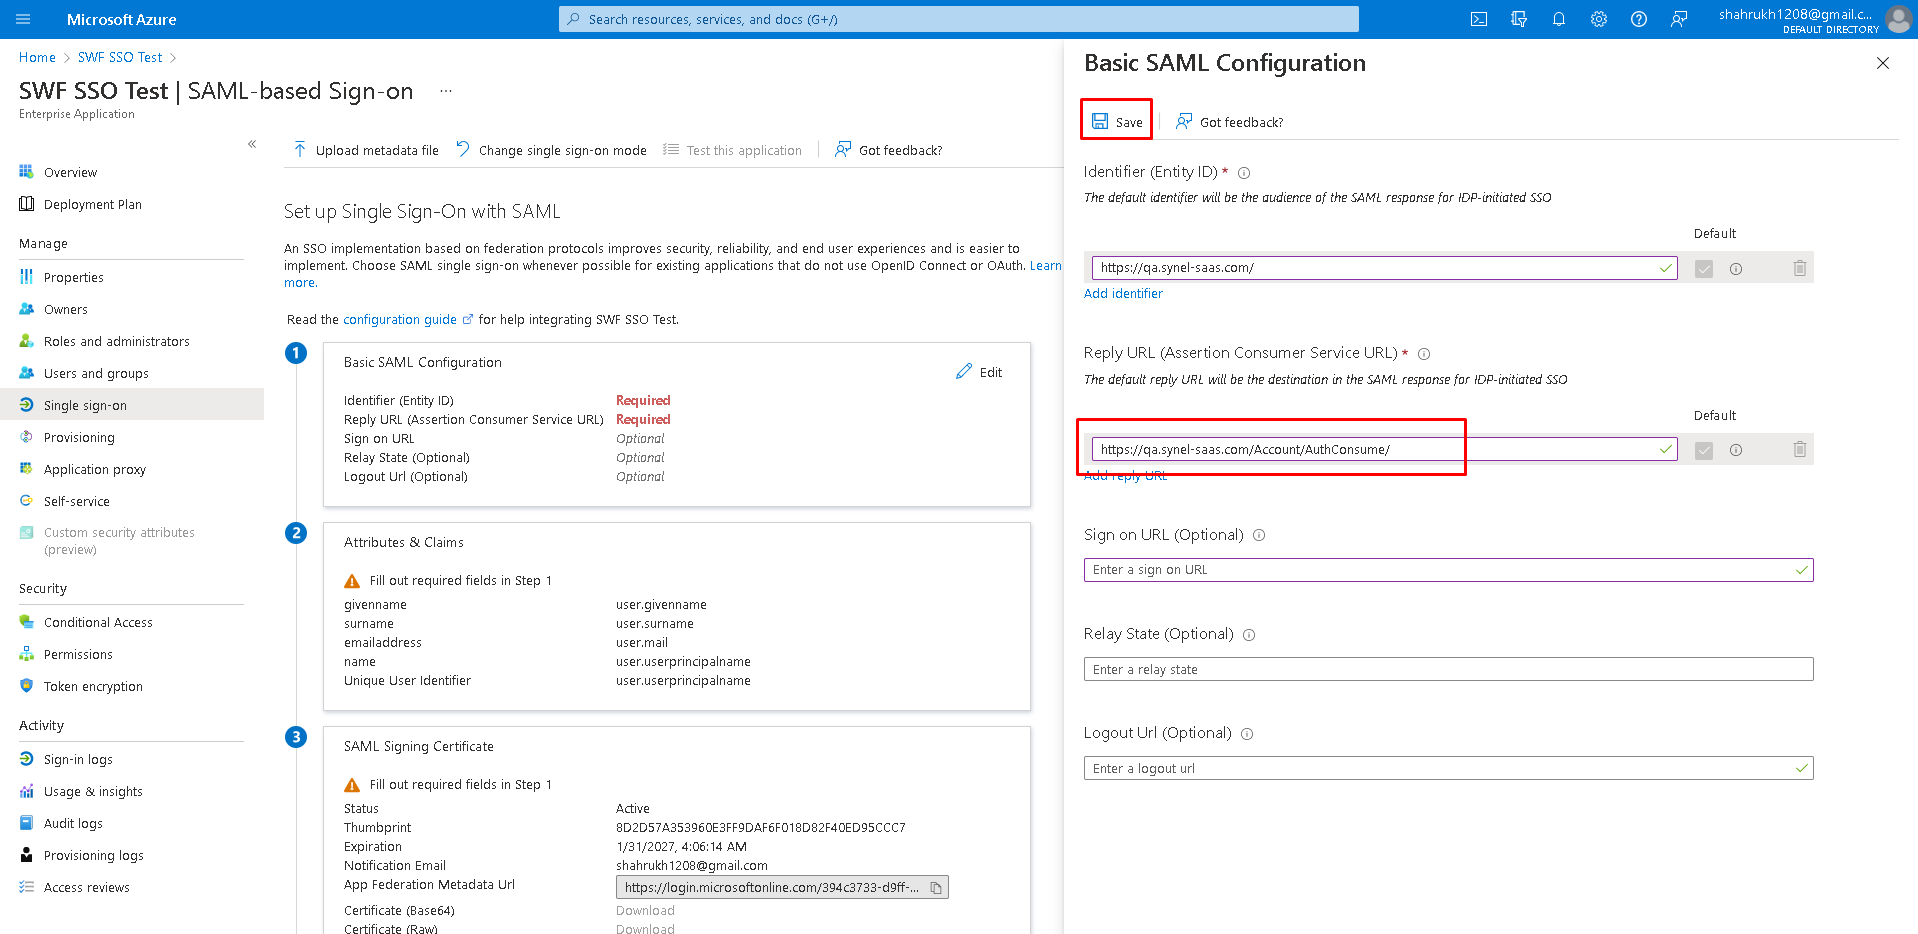Image resolution: width=1918 pixels, height=934 pixels.
Task: Toggle default checkbox for identifier row
Action: (1704, 268)
